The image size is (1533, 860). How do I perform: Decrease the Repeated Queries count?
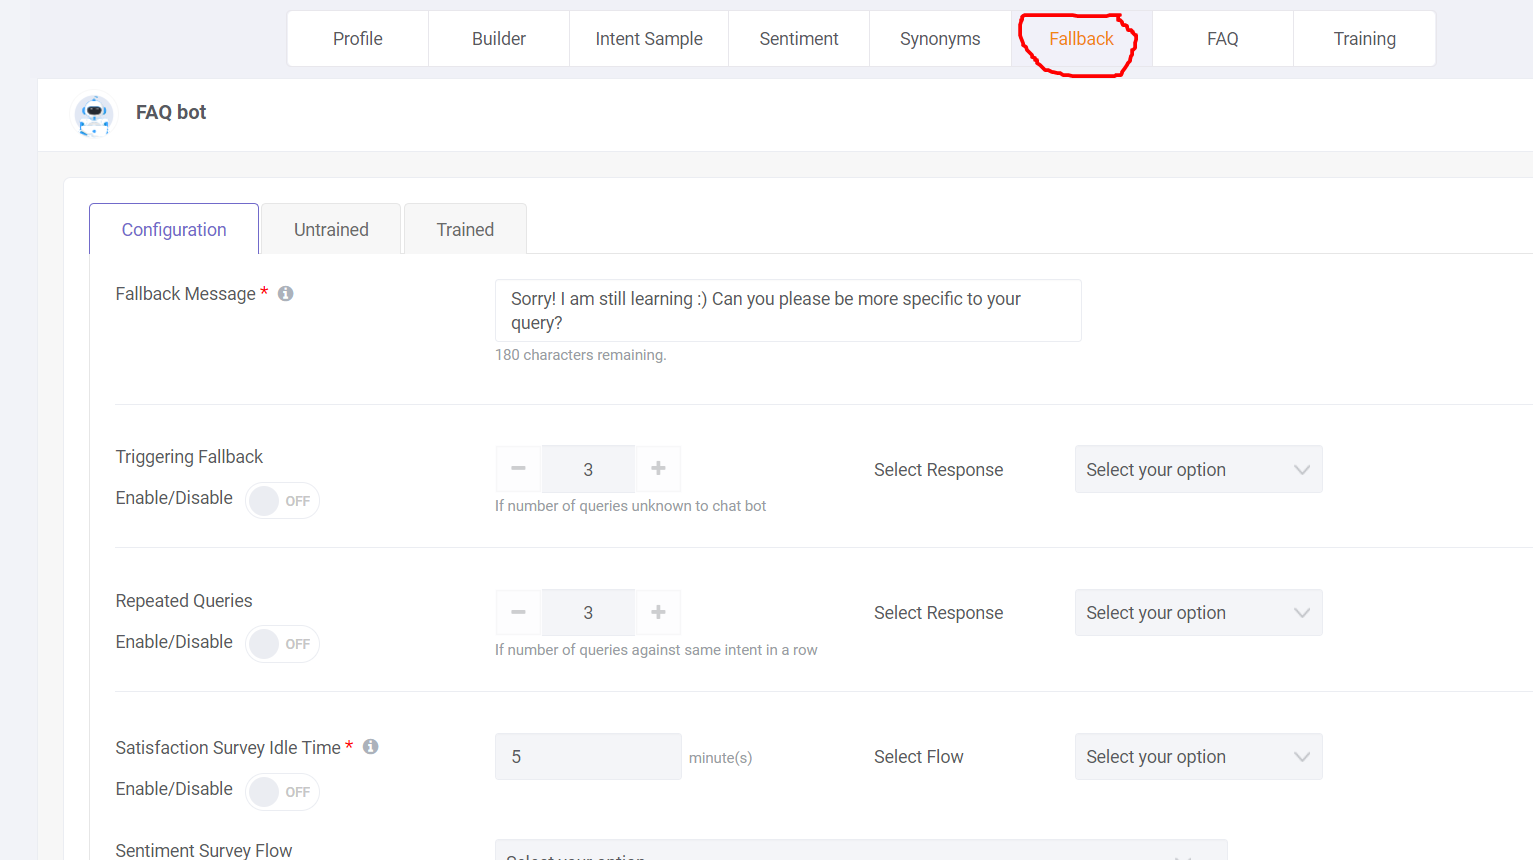[x=518, y=612]
